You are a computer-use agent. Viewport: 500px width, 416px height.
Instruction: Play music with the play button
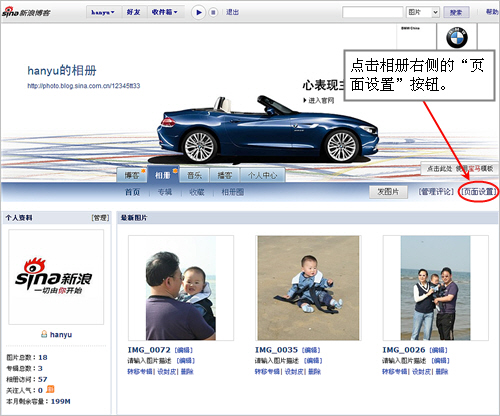[x=199, y=12]
